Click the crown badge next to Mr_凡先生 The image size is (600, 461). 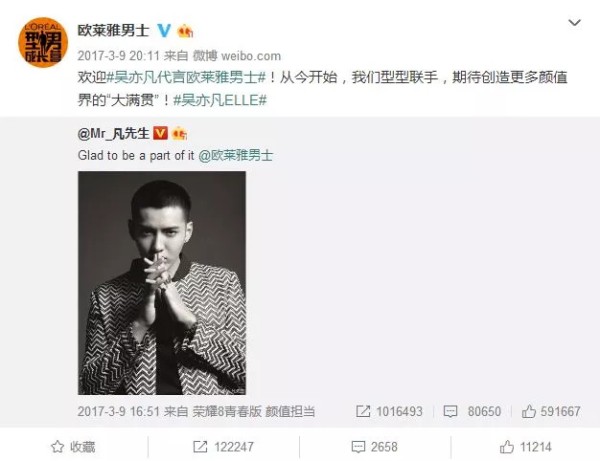pos(179,134)
